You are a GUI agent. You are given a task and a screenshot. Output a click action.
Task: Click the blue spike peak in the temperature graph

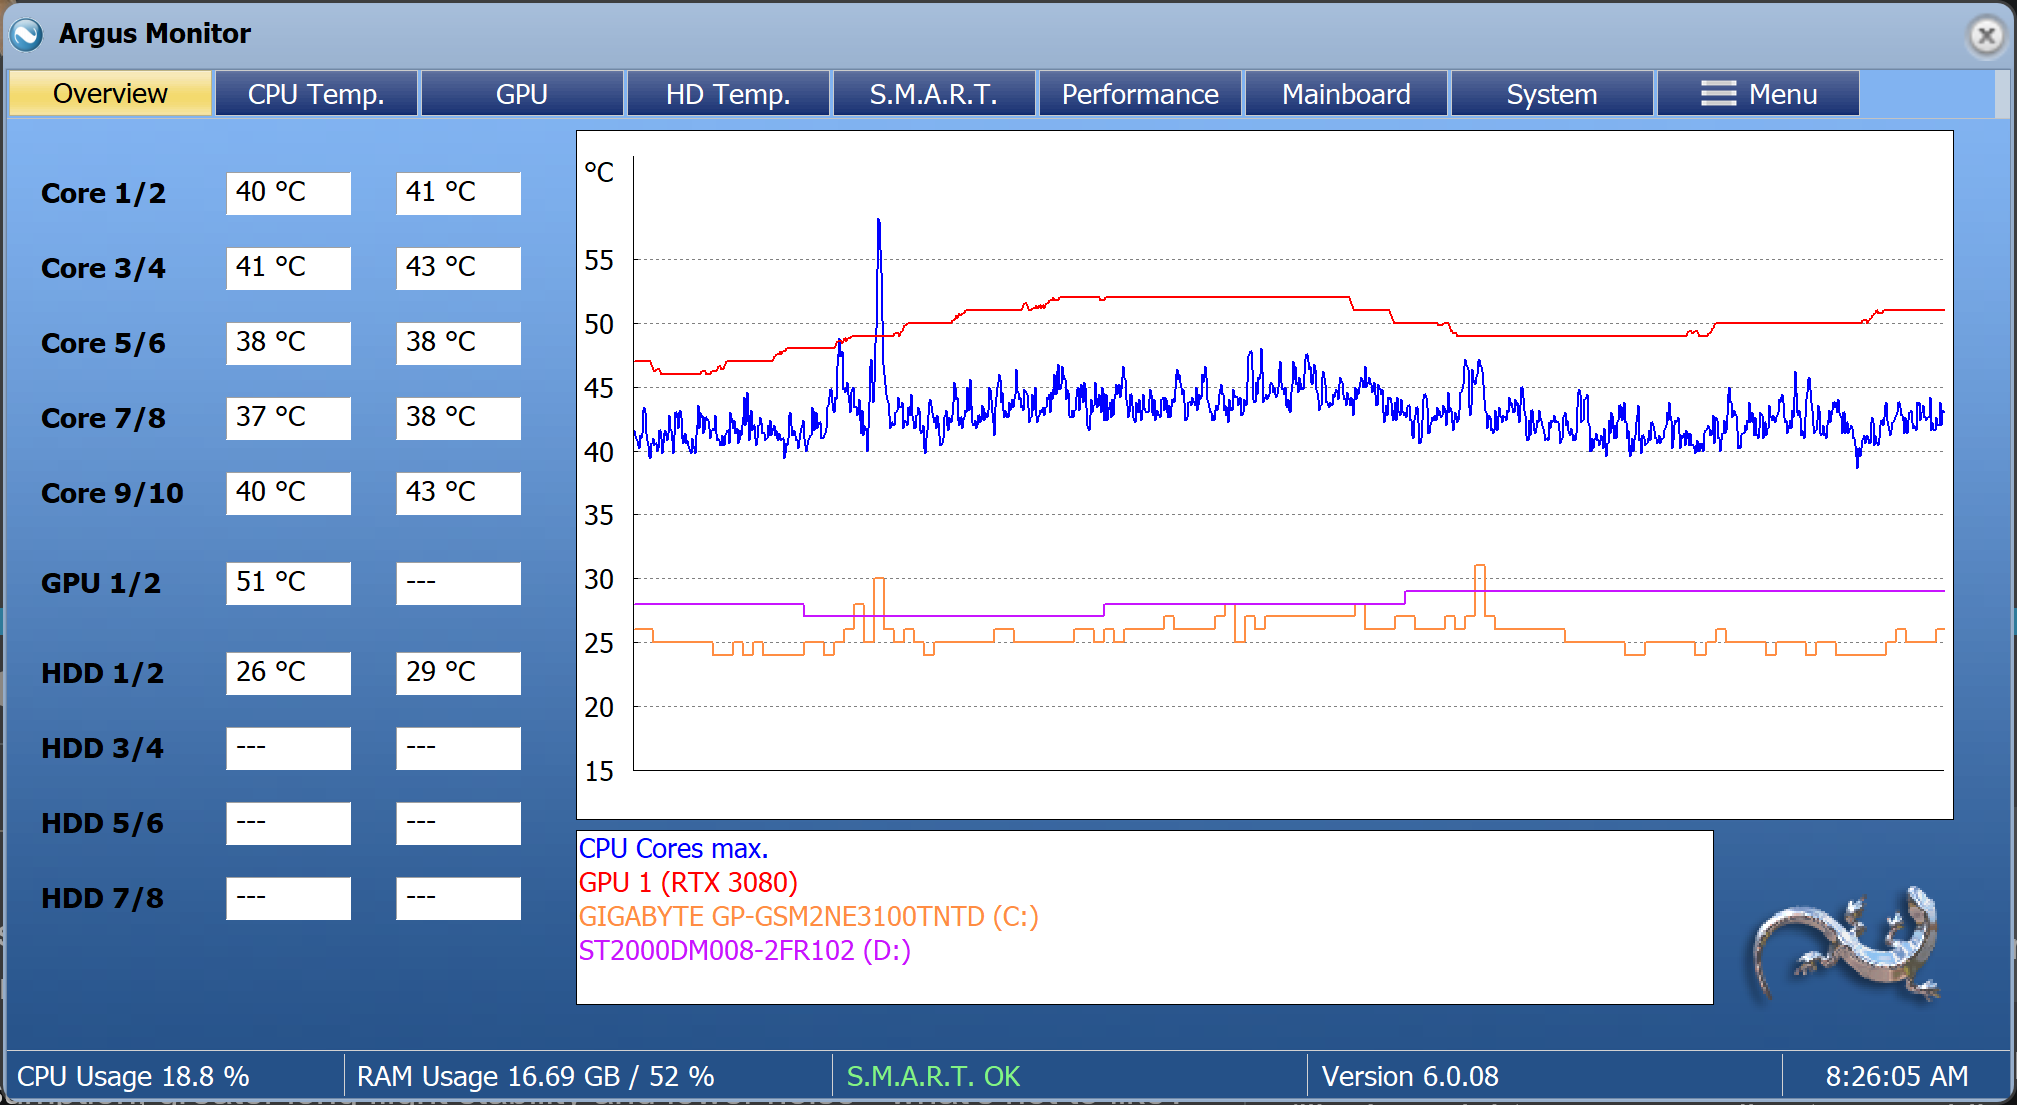(879, 222)
